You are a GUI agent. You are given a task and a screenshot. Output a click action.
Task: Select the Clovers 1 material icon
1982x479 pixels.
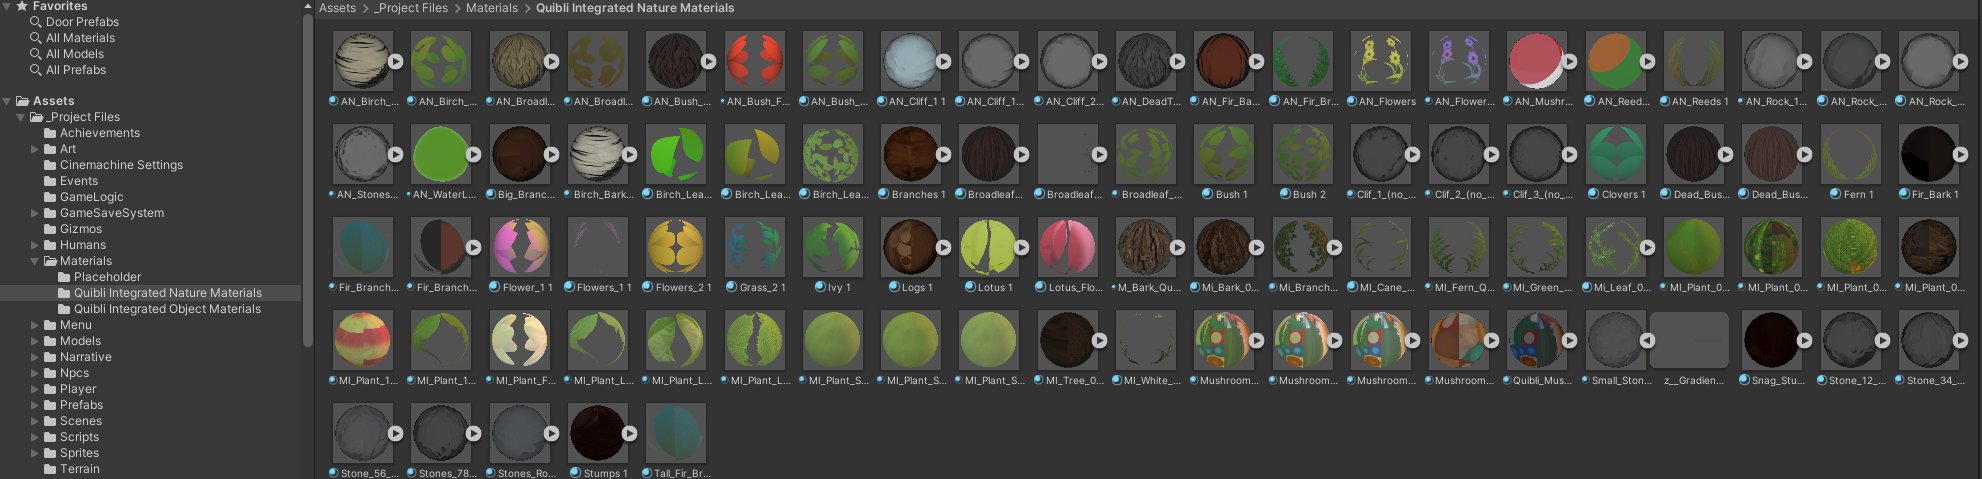click(1615, 154)
